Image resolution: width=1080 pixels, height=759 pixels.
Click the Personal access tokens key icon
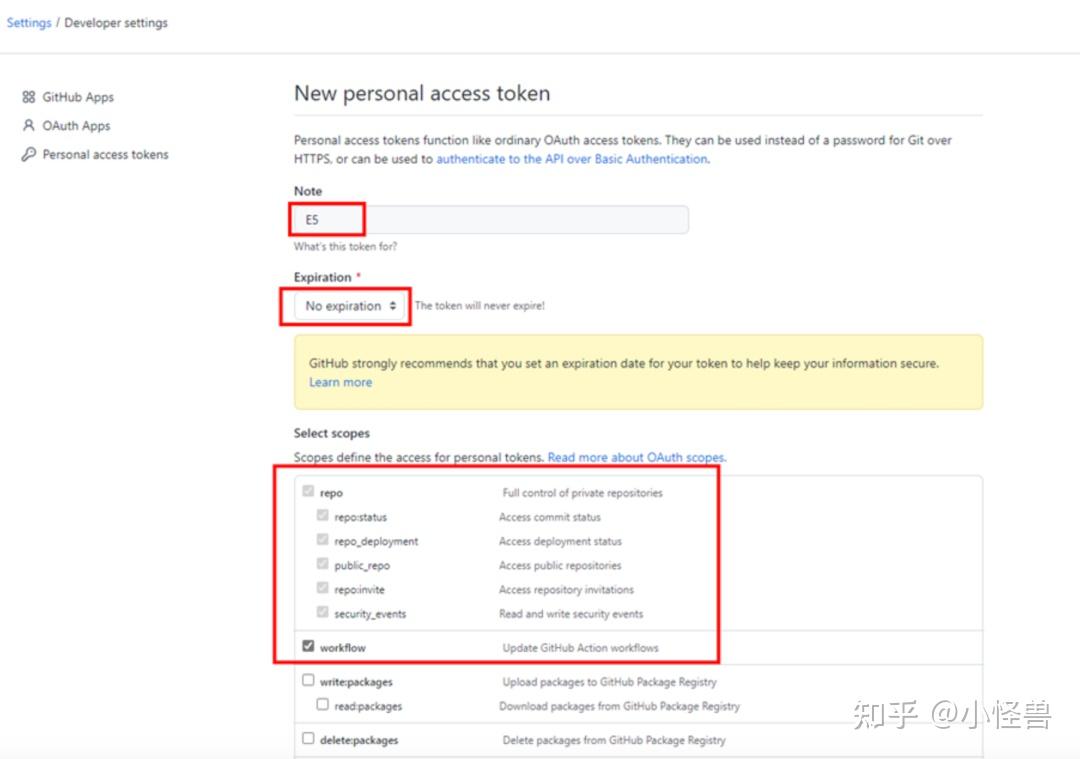coord(28,155)
